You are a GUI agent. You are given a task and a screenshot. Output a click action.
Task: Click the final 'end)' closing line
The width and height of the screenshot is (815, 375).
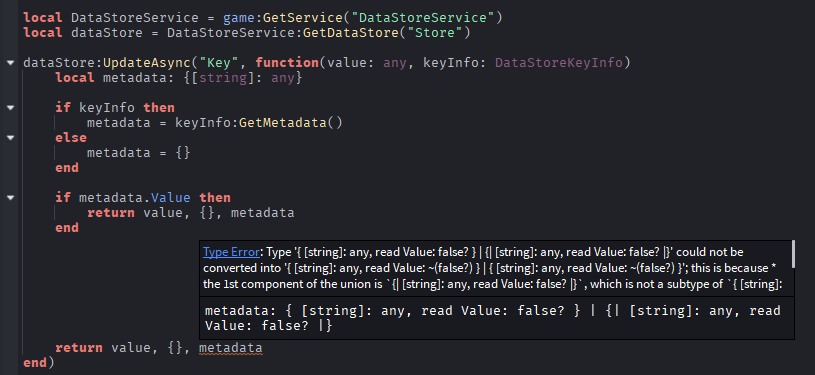(x=38, y=363)
